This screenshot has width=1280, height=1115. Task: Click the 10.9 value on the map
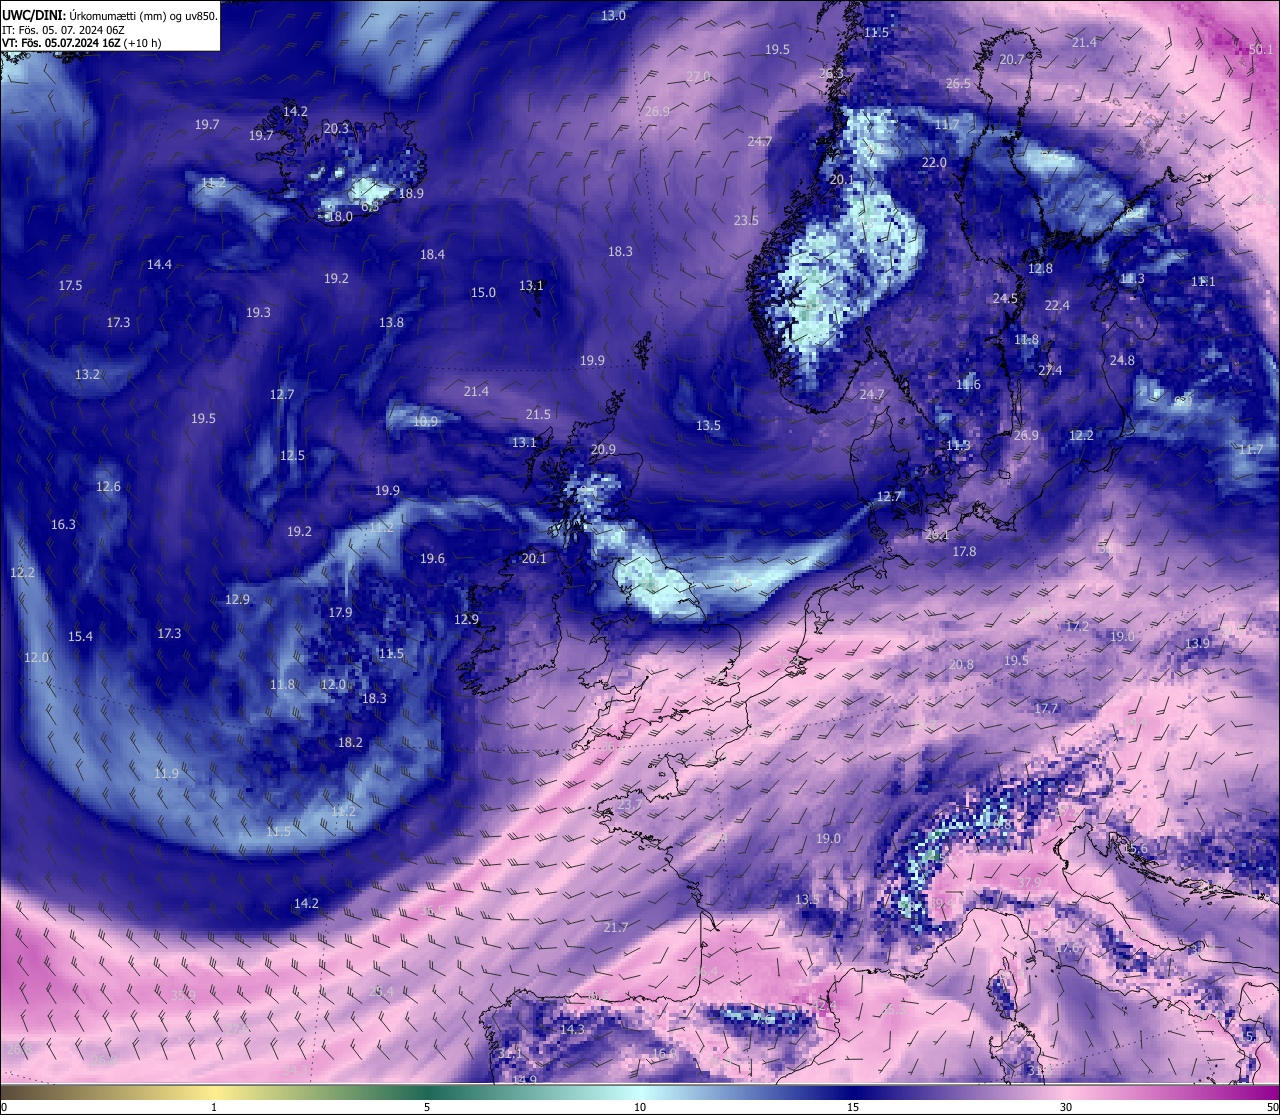(x=425, y=422)
